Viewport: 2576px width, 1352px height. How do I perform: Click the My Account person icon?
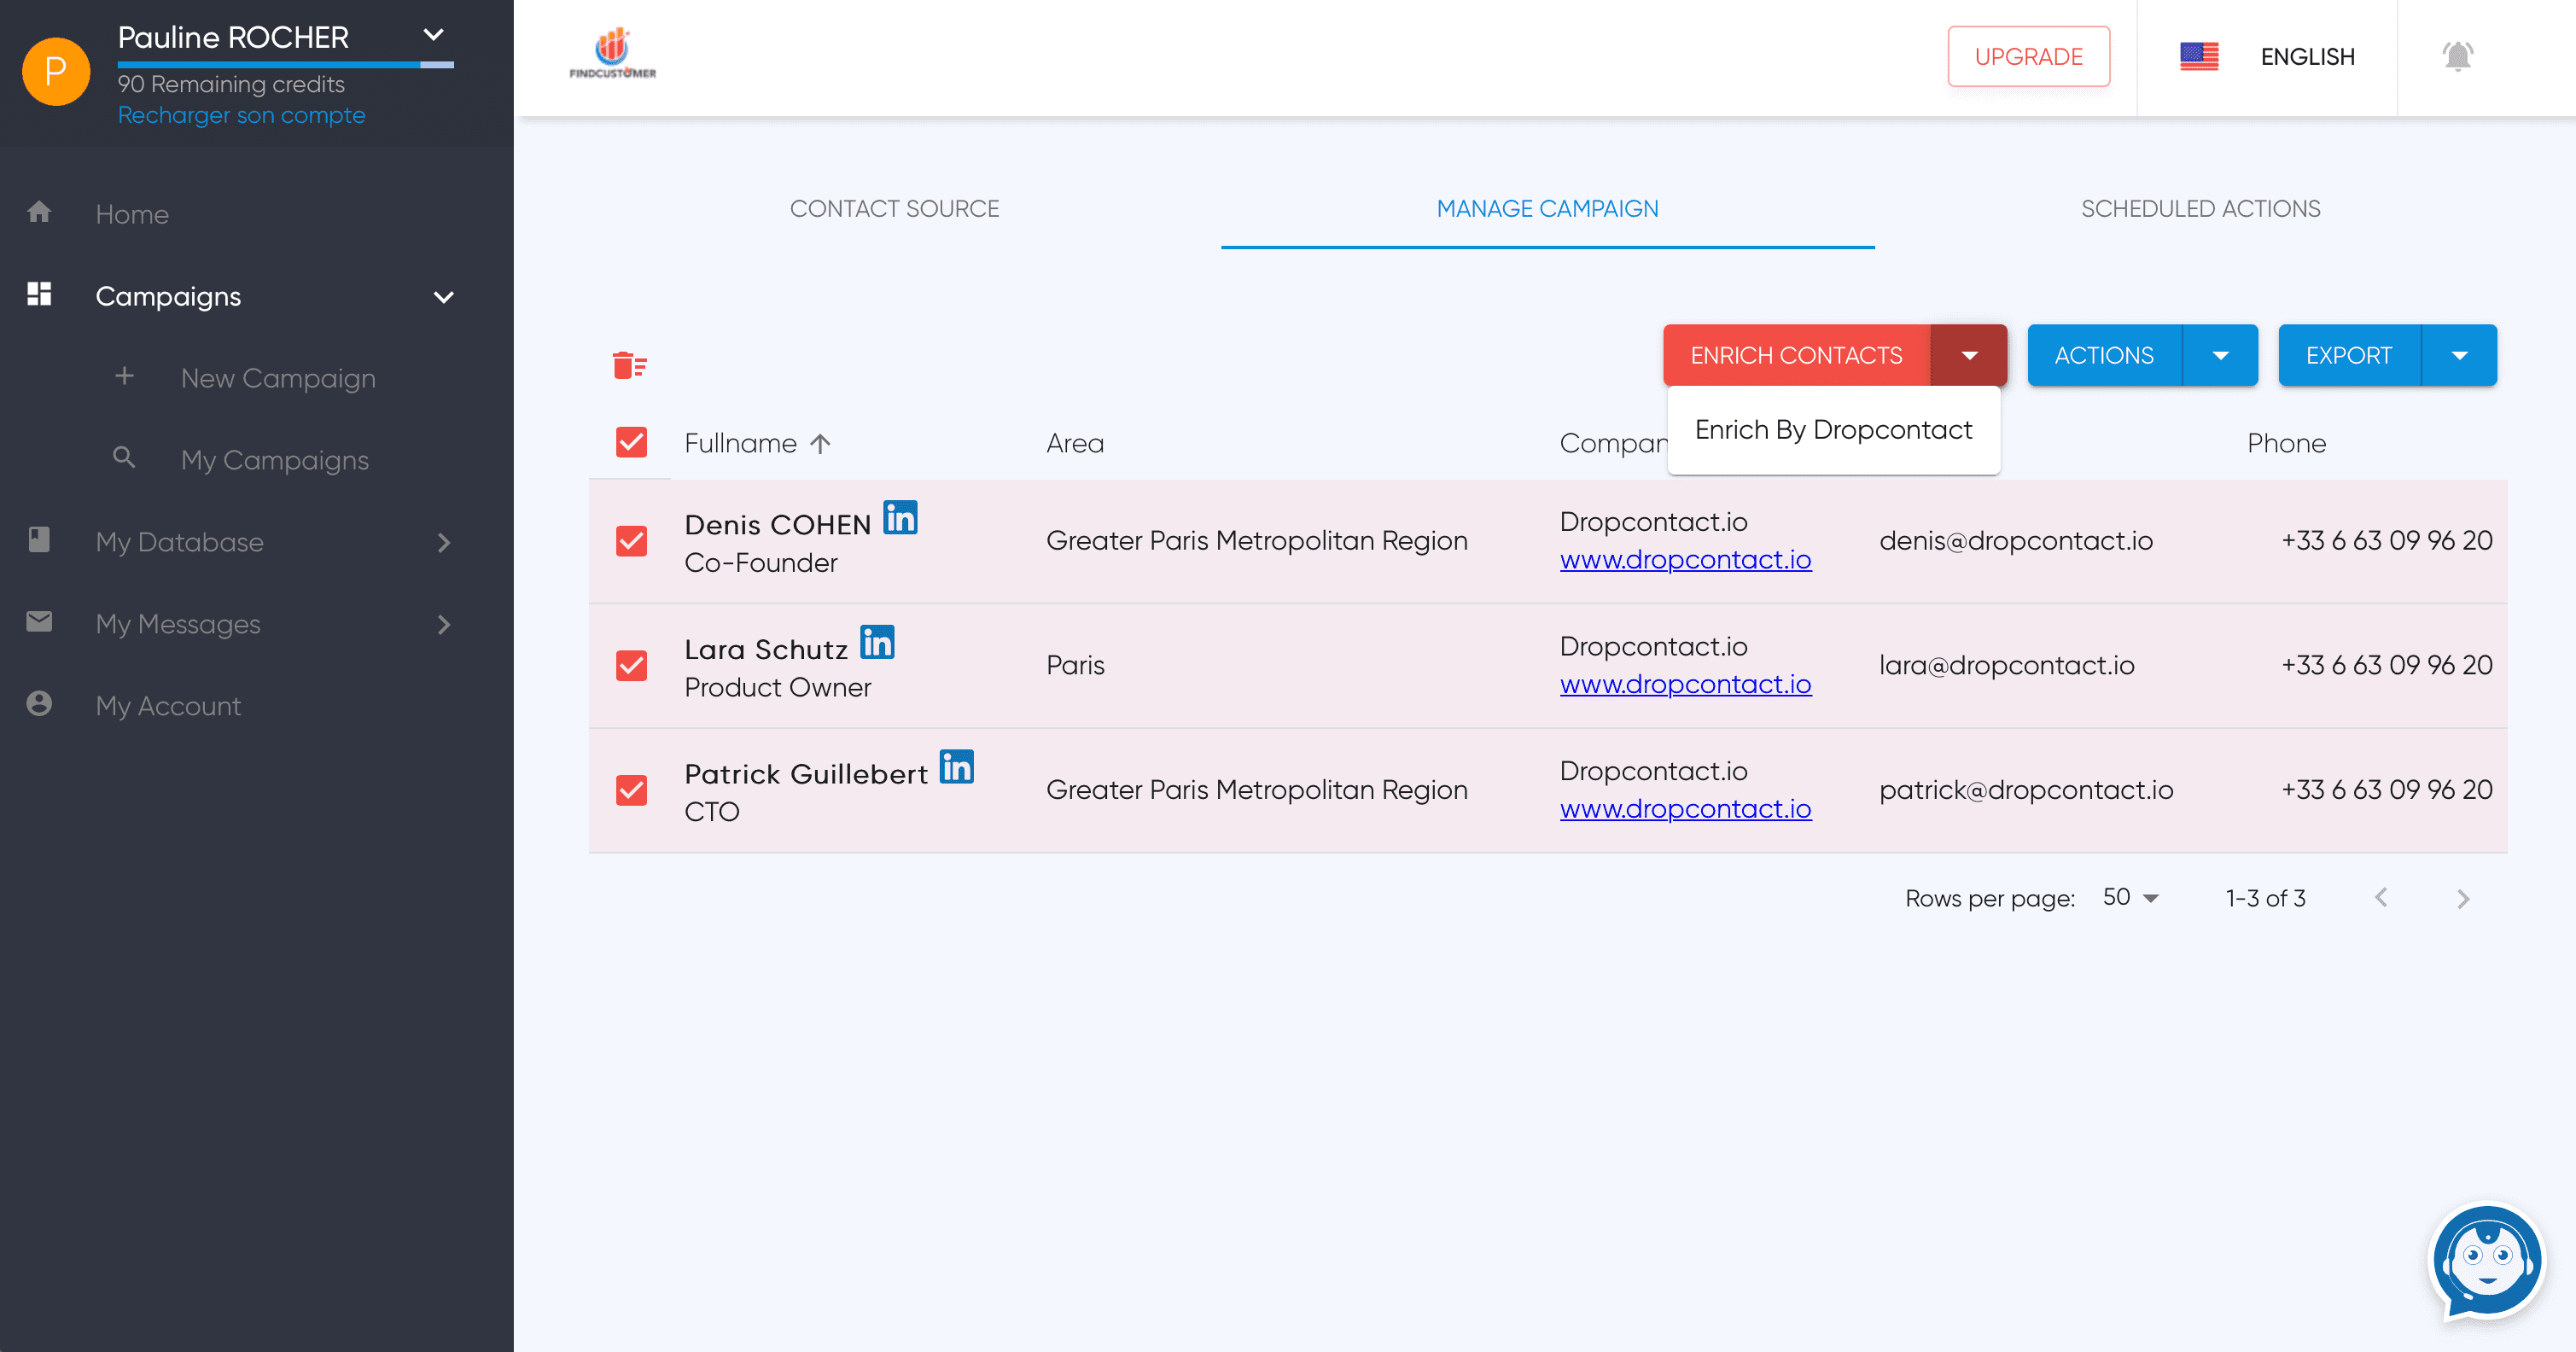(x=39, y=704)
